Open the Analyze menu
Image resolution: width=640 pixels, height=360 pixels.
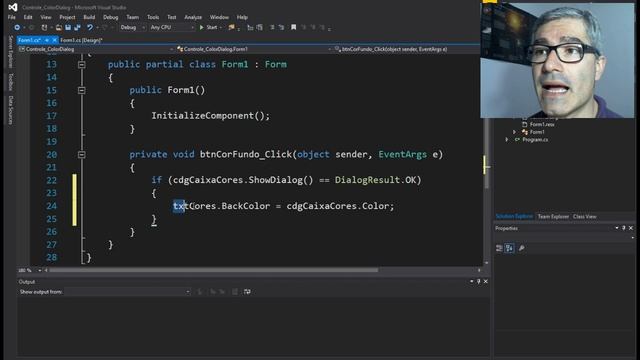tap(193, 17)
